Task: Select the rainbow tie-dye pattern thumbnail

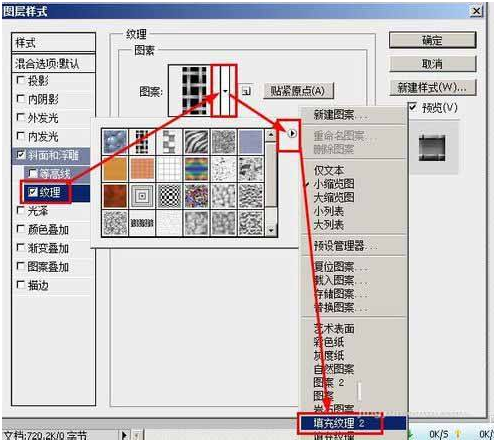Action: click(x=197, y=169)
